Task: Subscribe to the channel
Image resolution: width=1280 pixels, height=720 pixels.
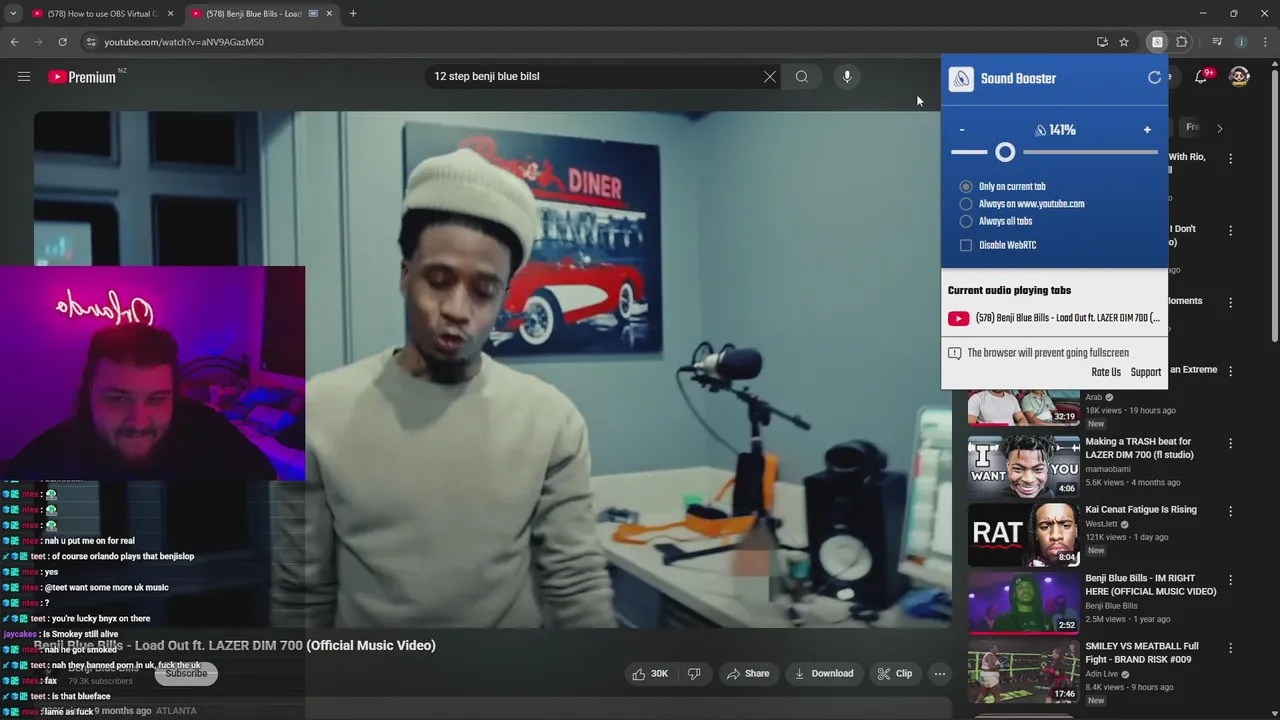Action: tap(186, 674)
